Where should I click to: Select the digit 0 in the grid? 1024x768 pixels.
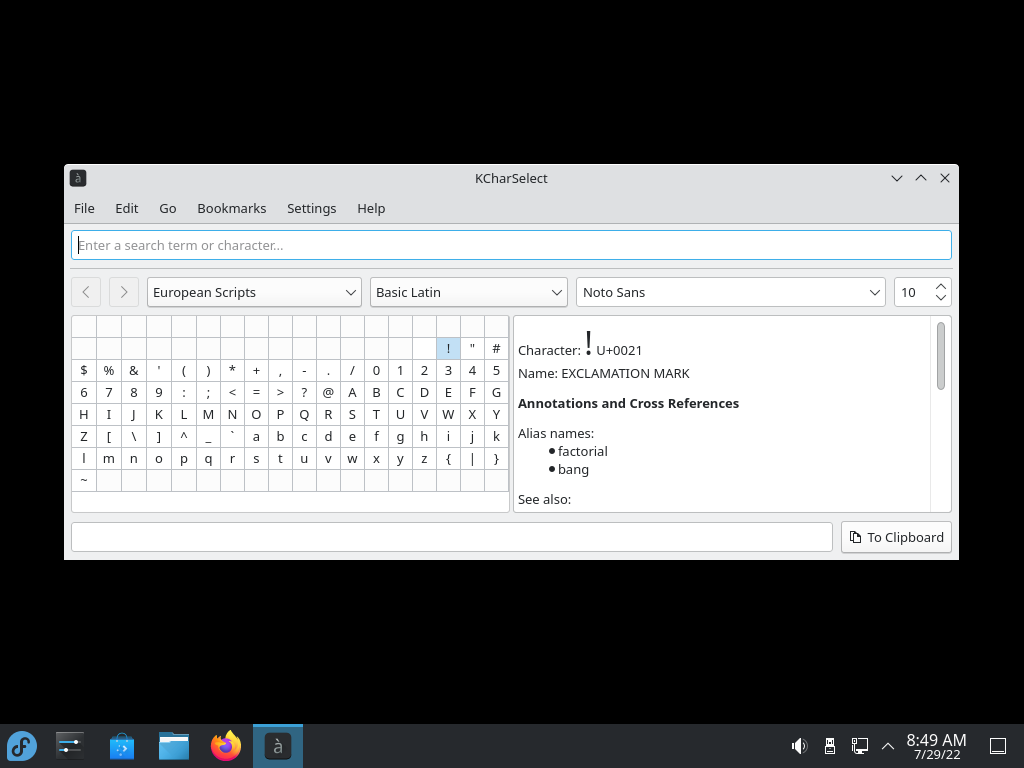(376, 370)
